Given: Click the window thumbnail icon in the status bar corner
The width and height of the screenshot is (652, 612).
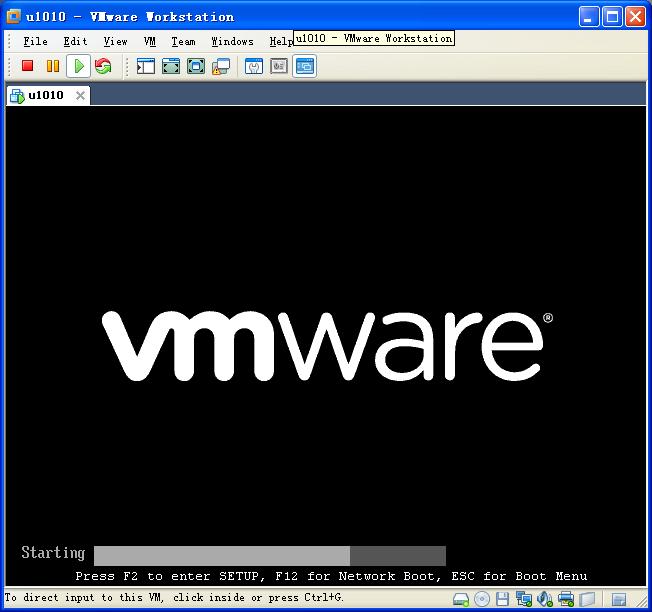Looking at the screenshot, I should tap(619, 599).
